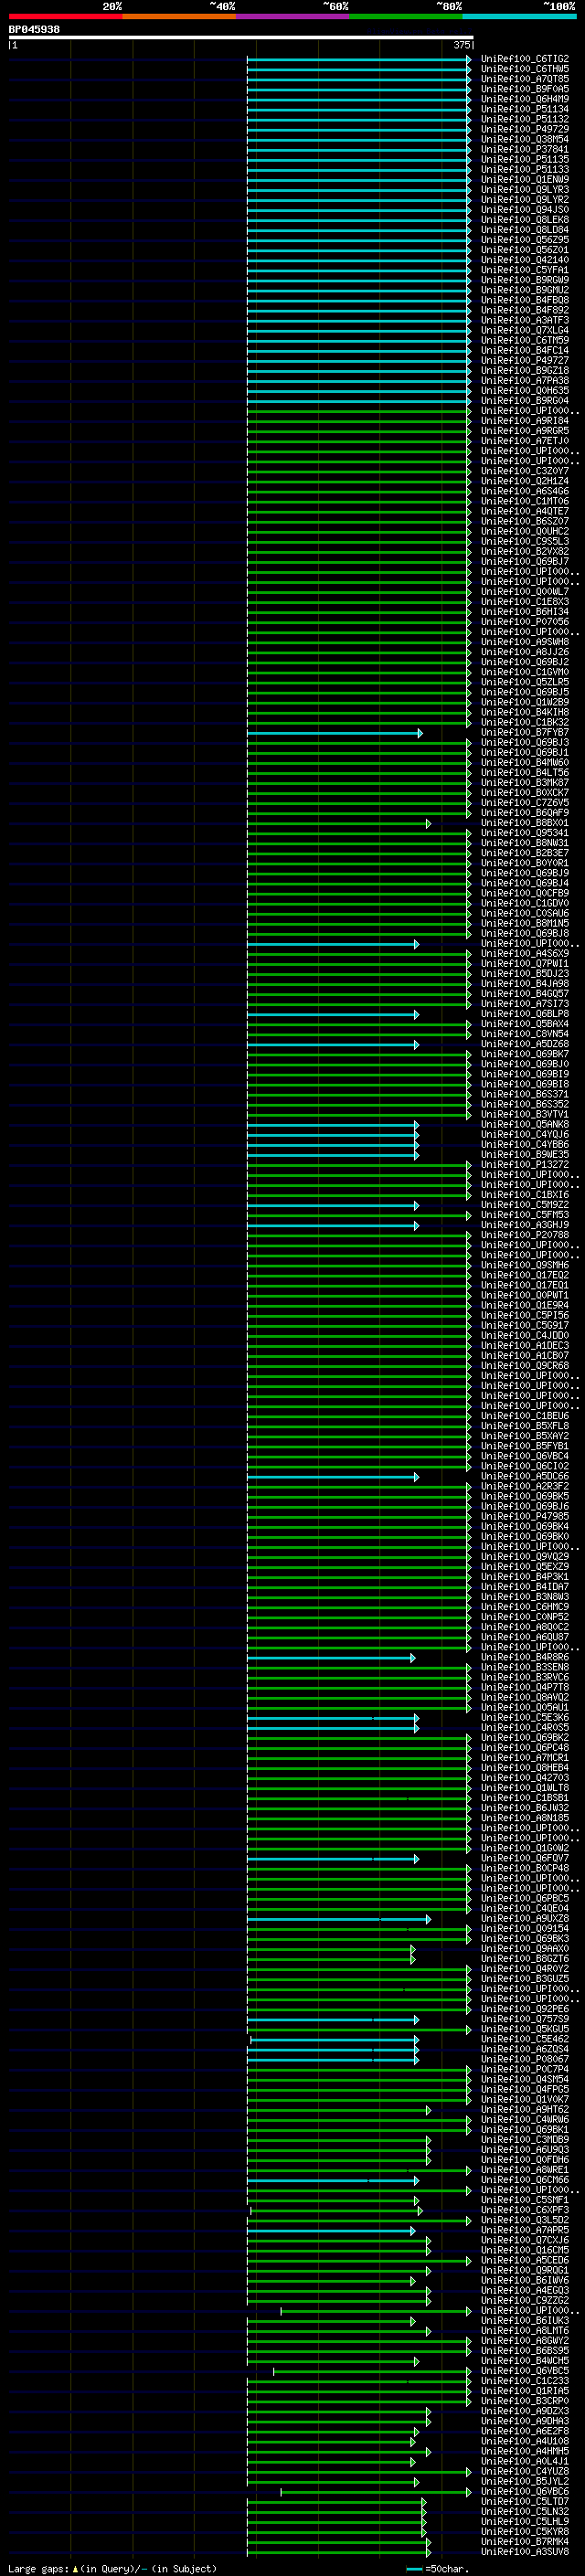The height and width of the screenshot is (2576, 585).
Task: Click the =50char. scale legend
Action: [x=438, y=2568]
